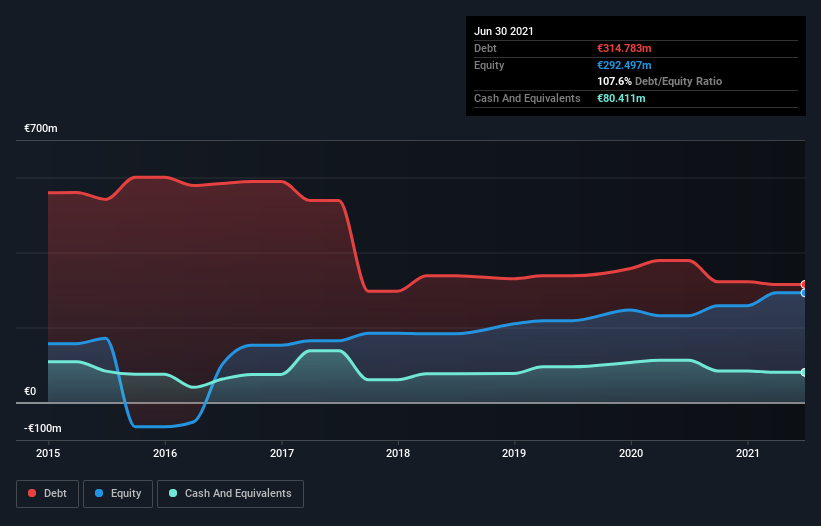The height and width of the screenshot is (526, 821).
Task: Toggle the Equity series legend button
Action: click(118, 494)
